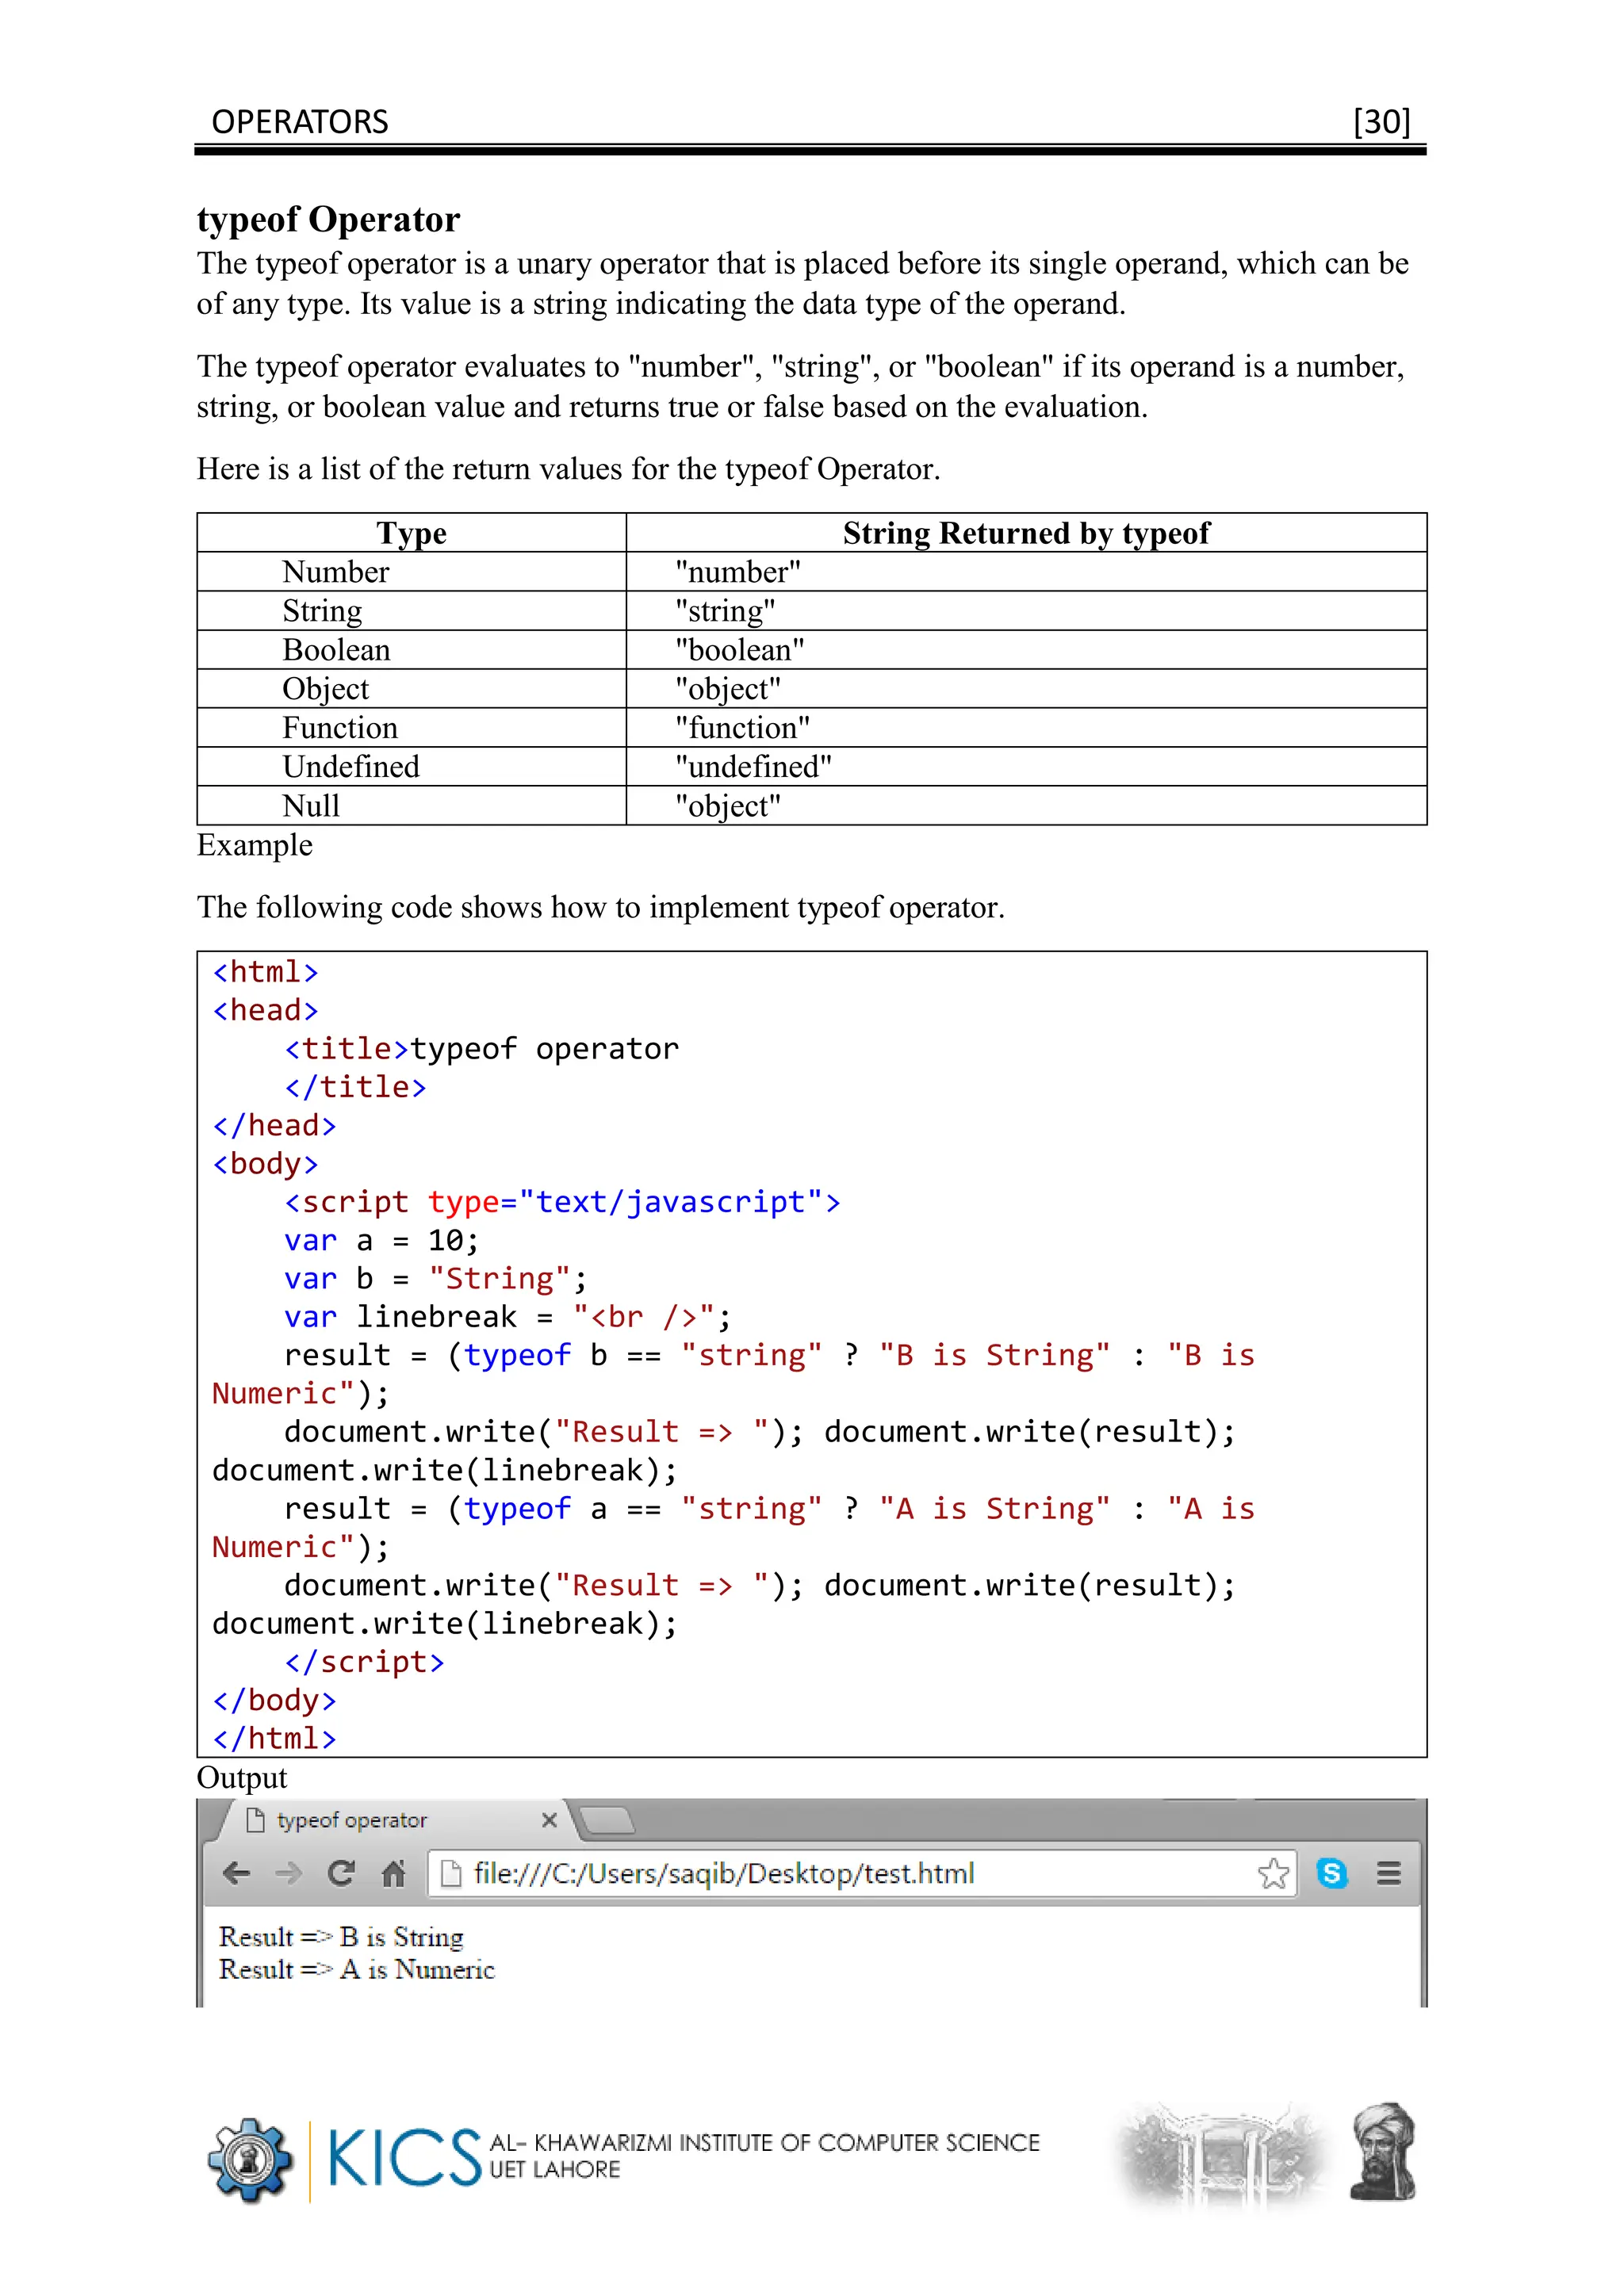Bookmark the page with the star icon
Image resolution: width=1624 pixels, height=2296 pixels.
point(1273,1873)
